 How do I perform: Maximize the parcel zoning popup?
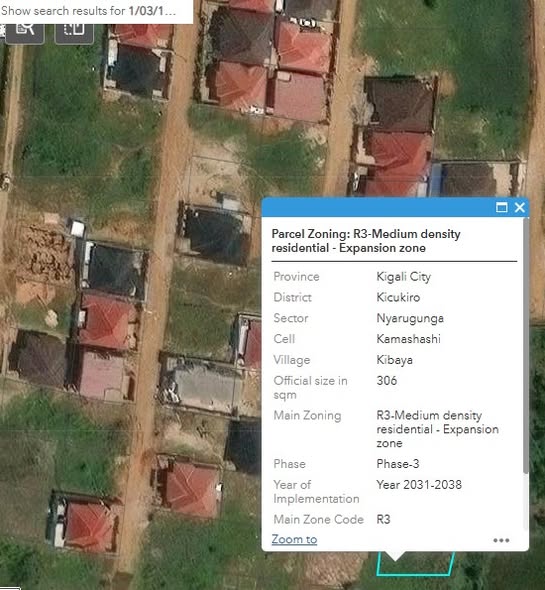click(502, 207)
